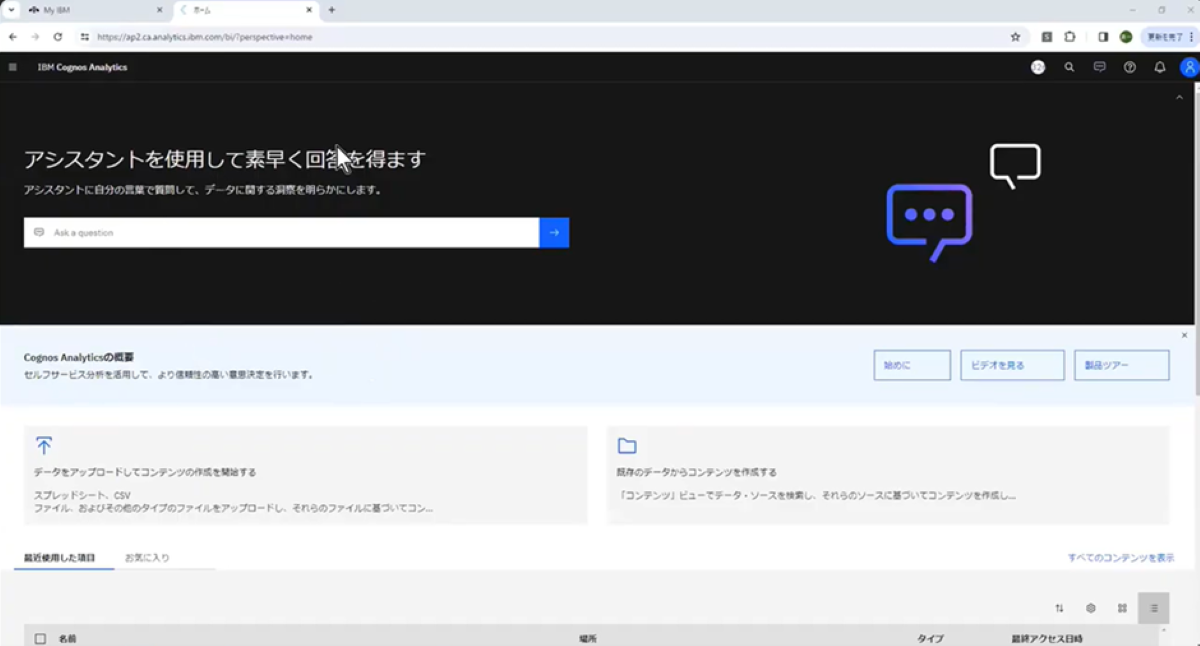Open the help question mark icon
This screenshot has width=1200, height=646.
tap(1130, 67)
